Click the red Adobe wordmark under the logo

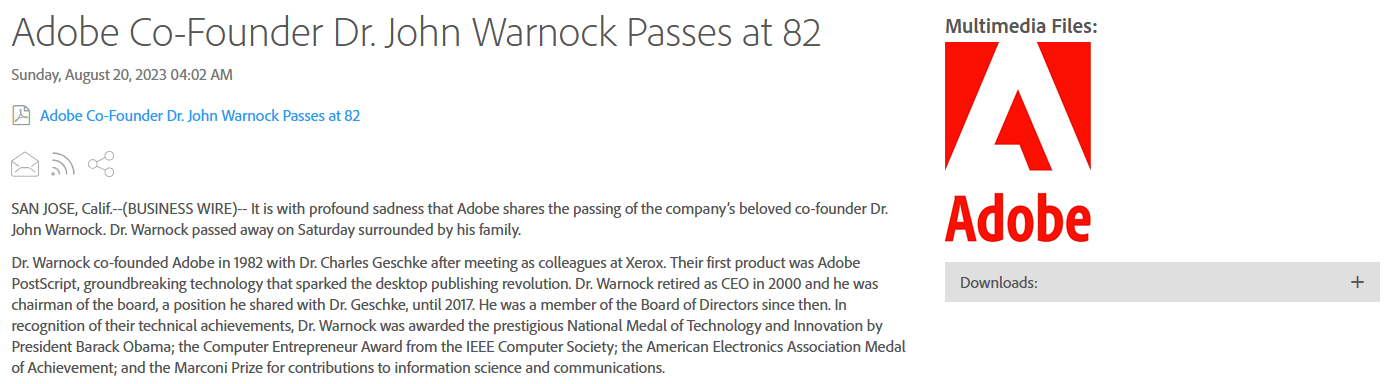coord(1018,218)
